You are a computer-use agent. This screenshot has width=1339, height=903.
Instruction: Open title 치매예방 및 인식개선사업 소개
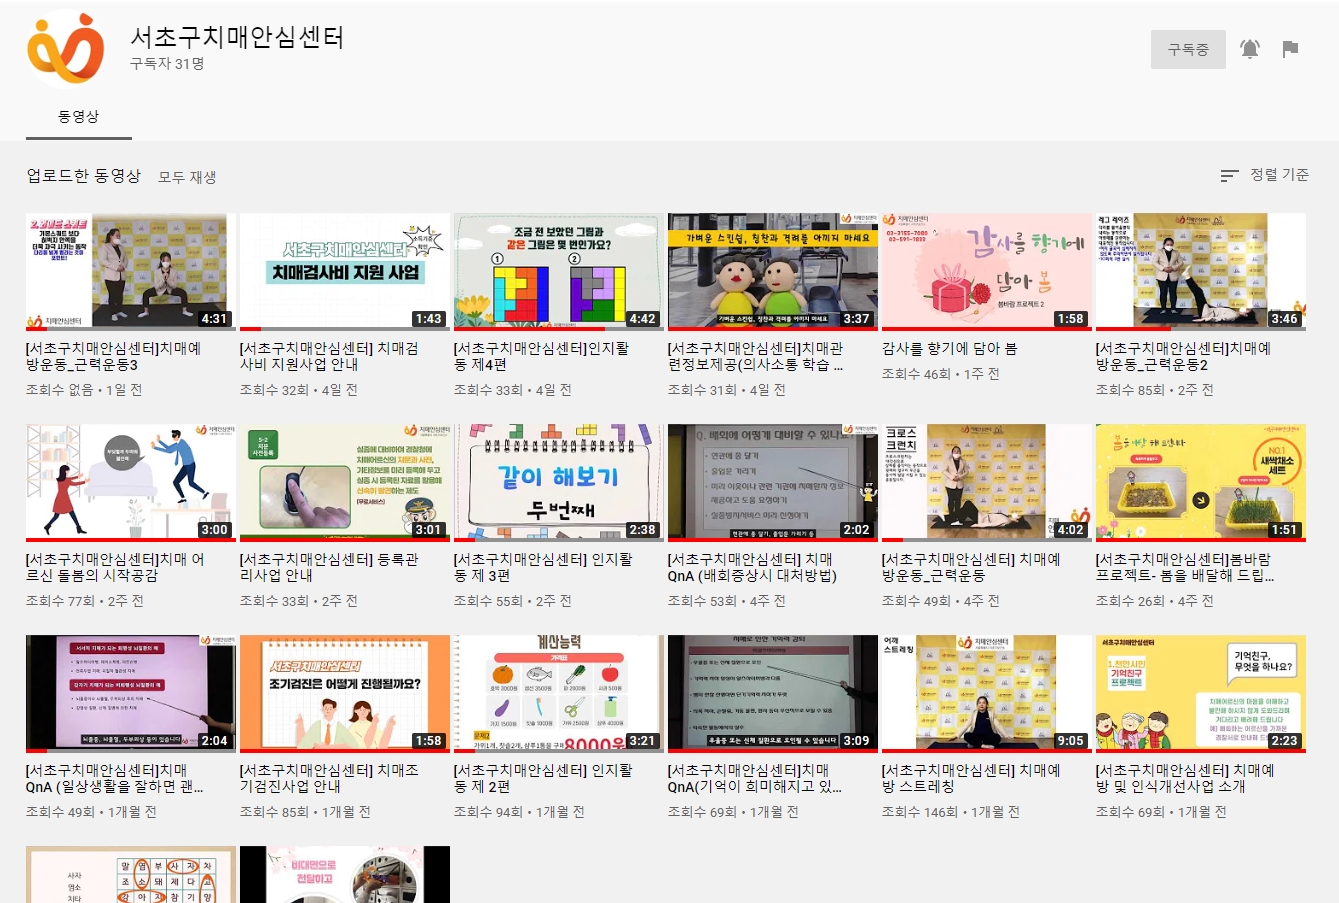[1185, 779]
